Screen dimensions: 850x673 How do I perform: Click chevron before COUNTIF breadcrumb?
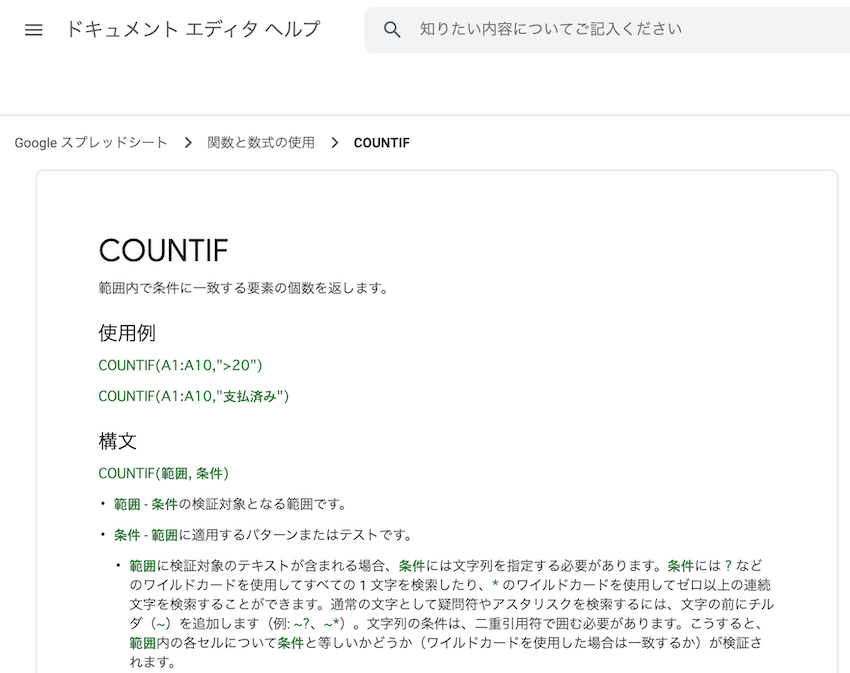point(334,143)
